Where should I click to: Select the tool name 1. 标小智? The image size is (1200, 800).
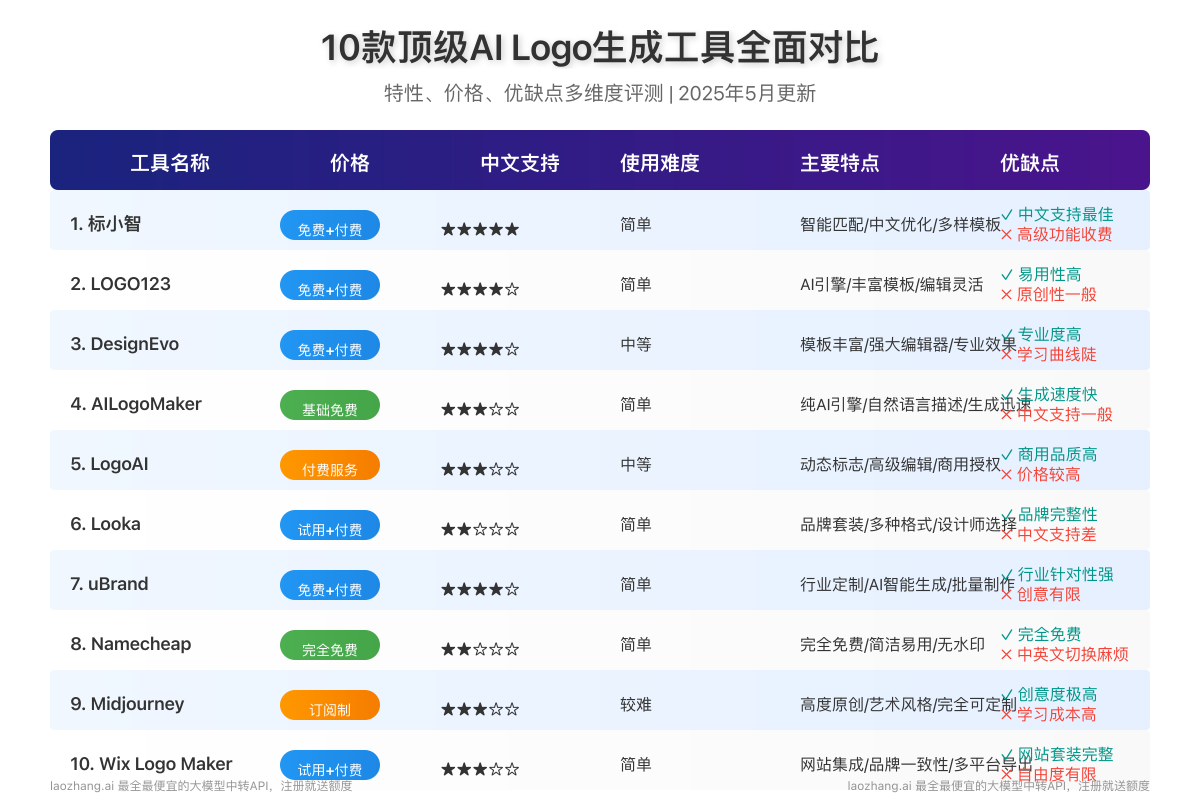106,224
